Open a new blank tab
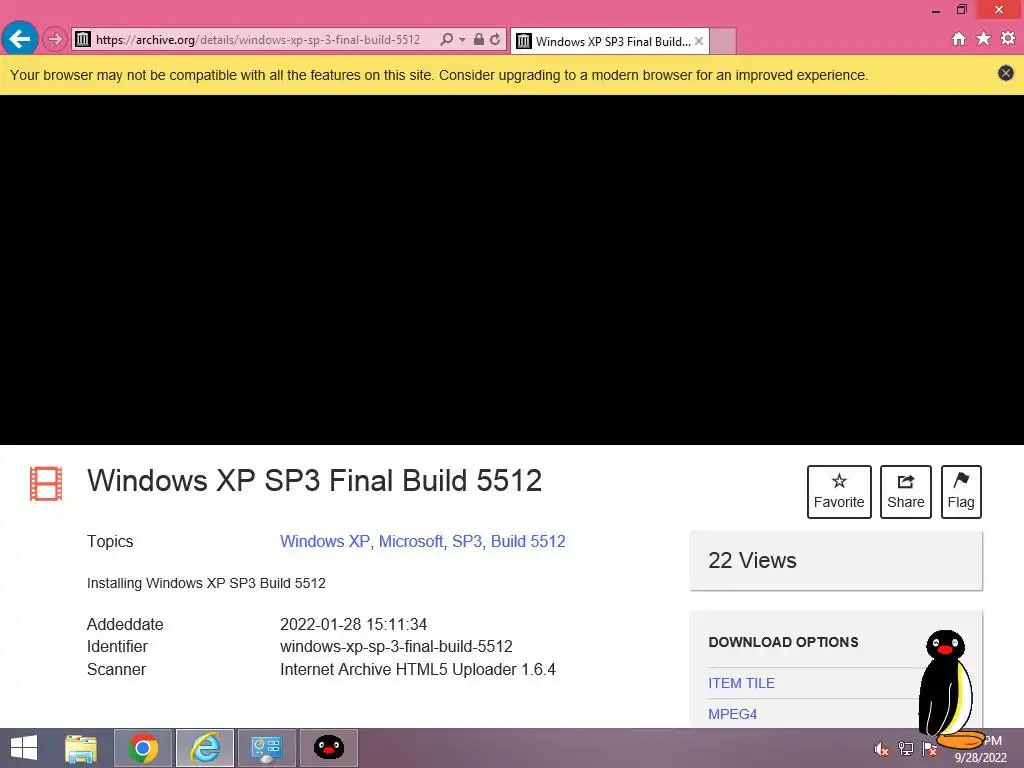Image resolution: width=1024 pixels, height=768 pixels. click(x=722, y=41)
